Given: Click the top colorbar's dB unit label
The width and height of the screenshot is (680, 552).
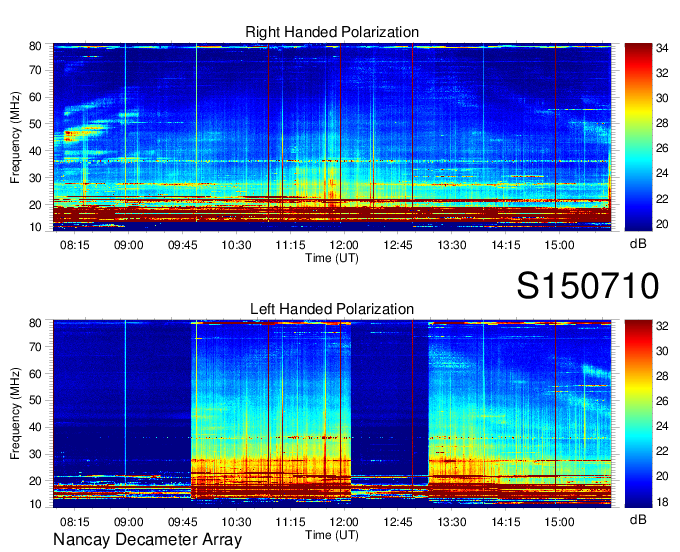Looking at the screenshot, I should coord(638,244).
